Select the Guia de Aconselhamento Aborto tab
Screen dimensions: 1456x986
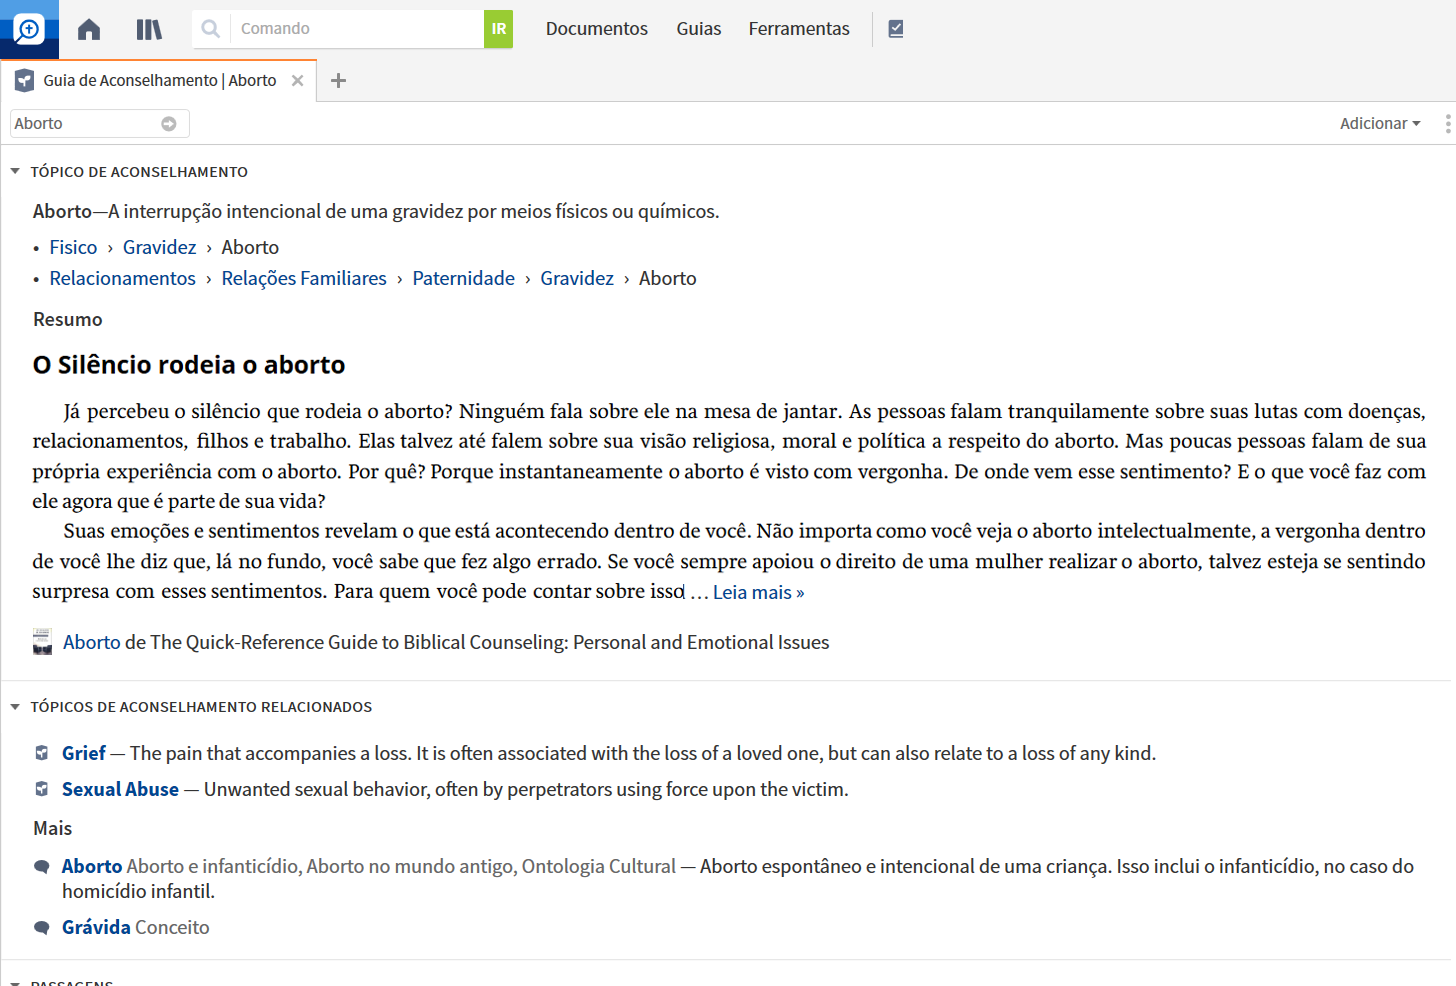(x=159, y=81)
